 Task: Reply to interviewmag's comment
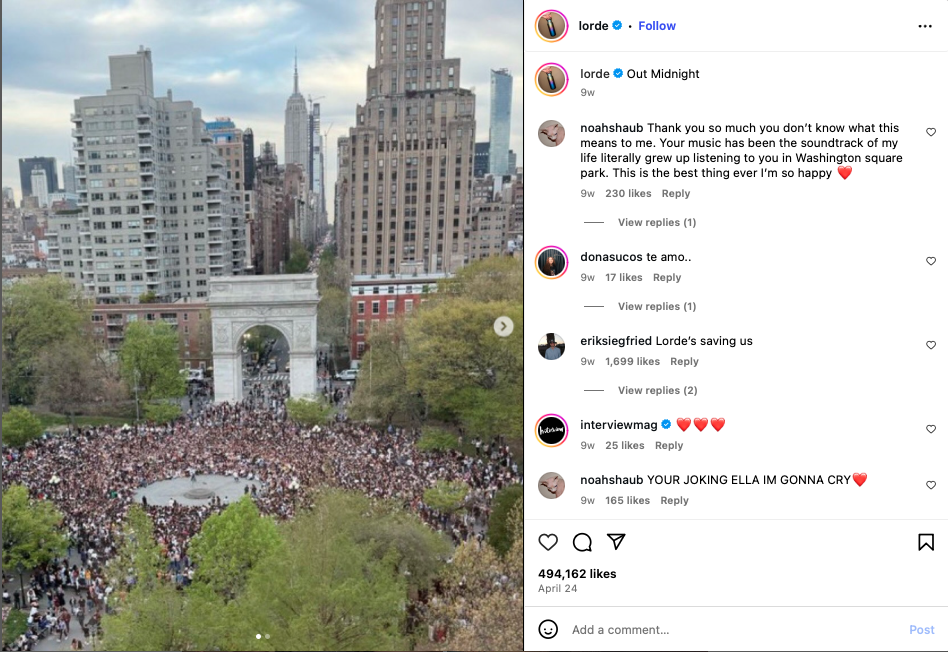coord(669,445)
